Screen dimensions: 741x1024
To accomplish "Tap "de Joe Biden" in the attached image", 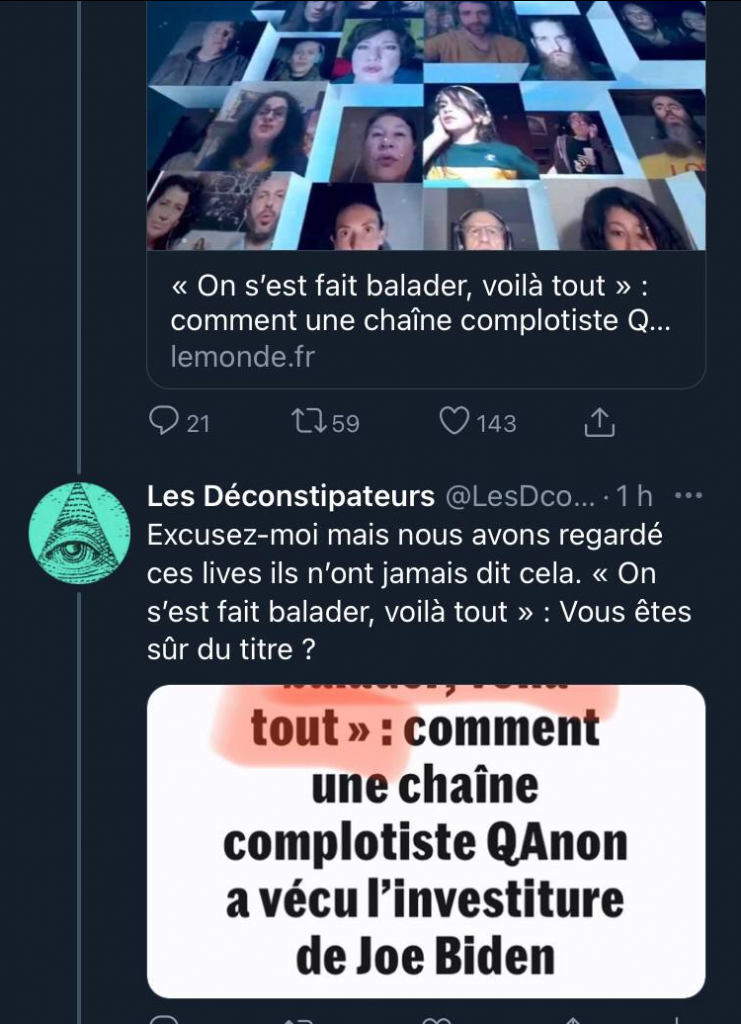I will pyautogui.click(x=426, y=956).
